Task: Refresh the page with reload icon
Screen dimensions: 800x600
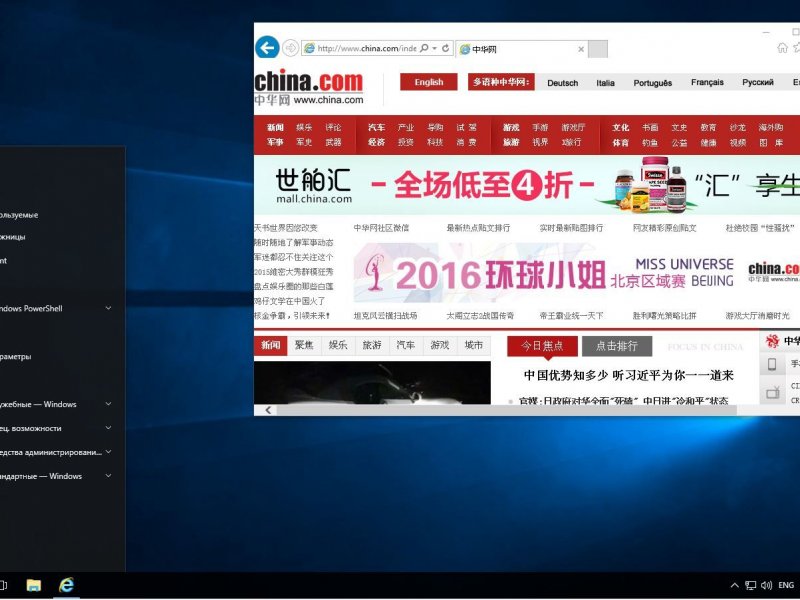Action: click(445, 48)
